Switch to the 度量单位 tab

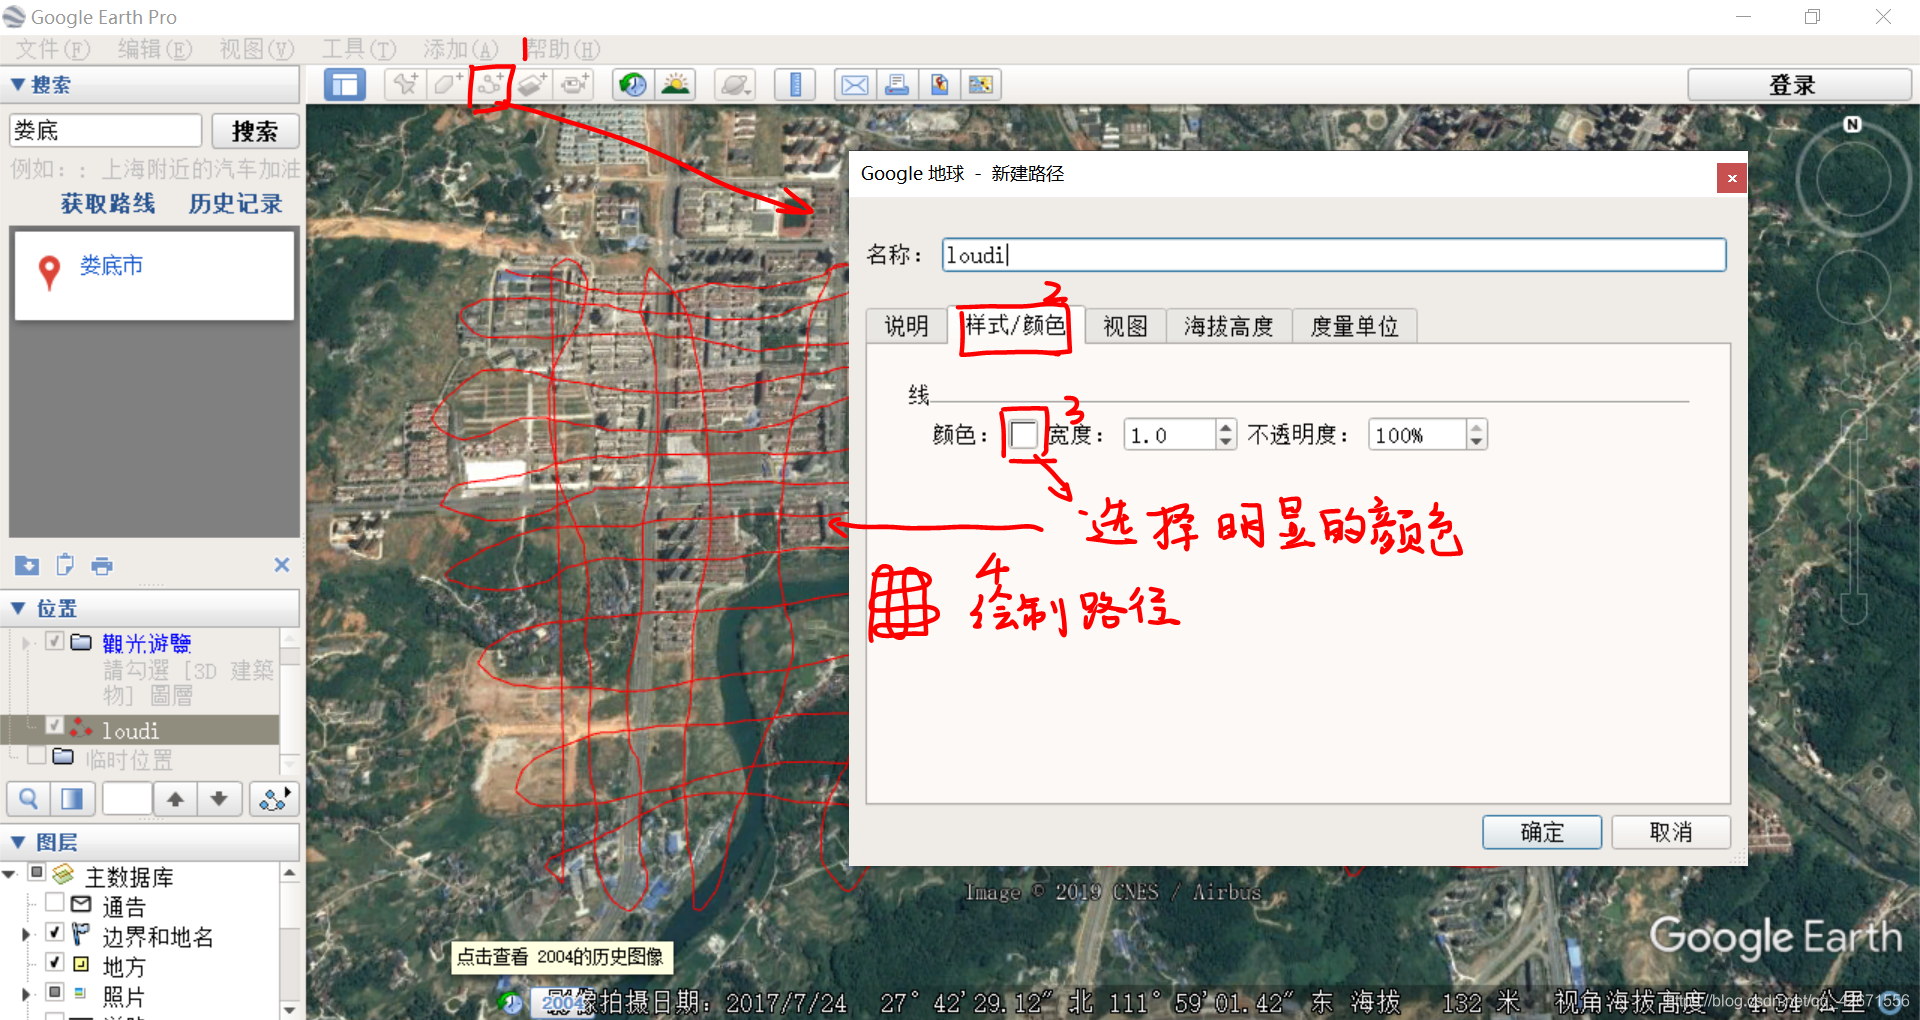[1354, 326]
